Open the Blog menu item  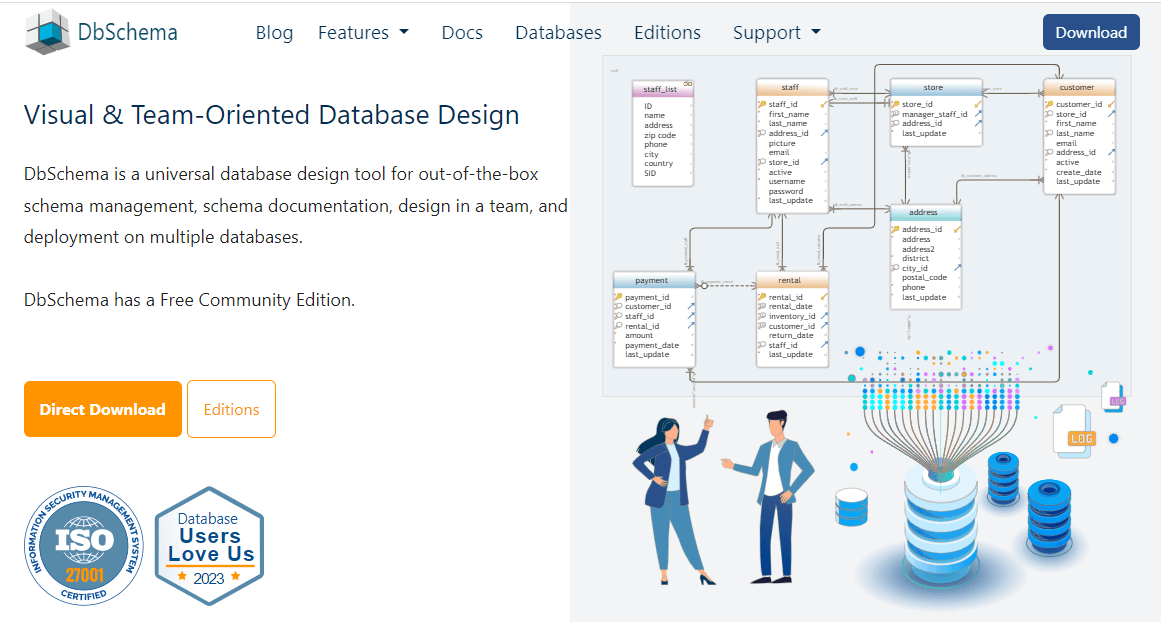pyautogui.click(x=275, y=33)
